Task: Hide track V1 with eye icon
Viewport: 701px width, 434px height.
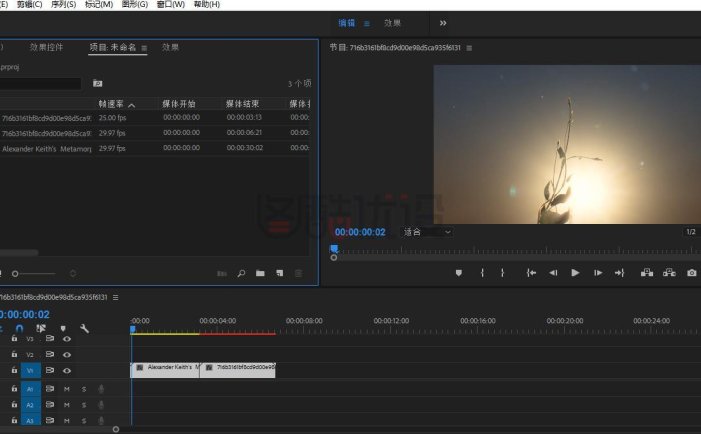Action: point(67,370)
